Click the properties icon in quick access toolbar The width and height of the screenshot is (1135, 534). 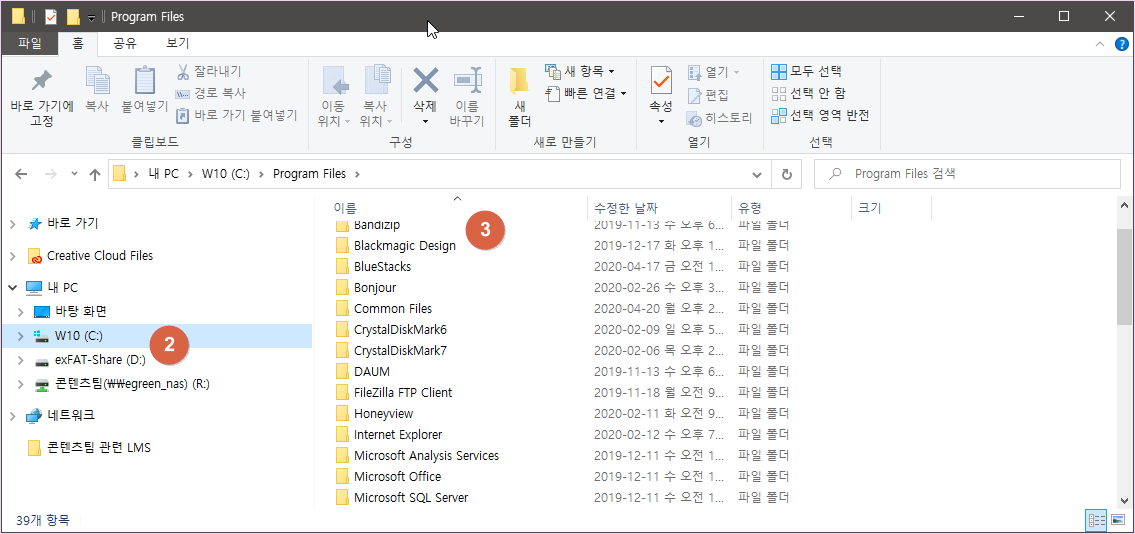point(51,16)
